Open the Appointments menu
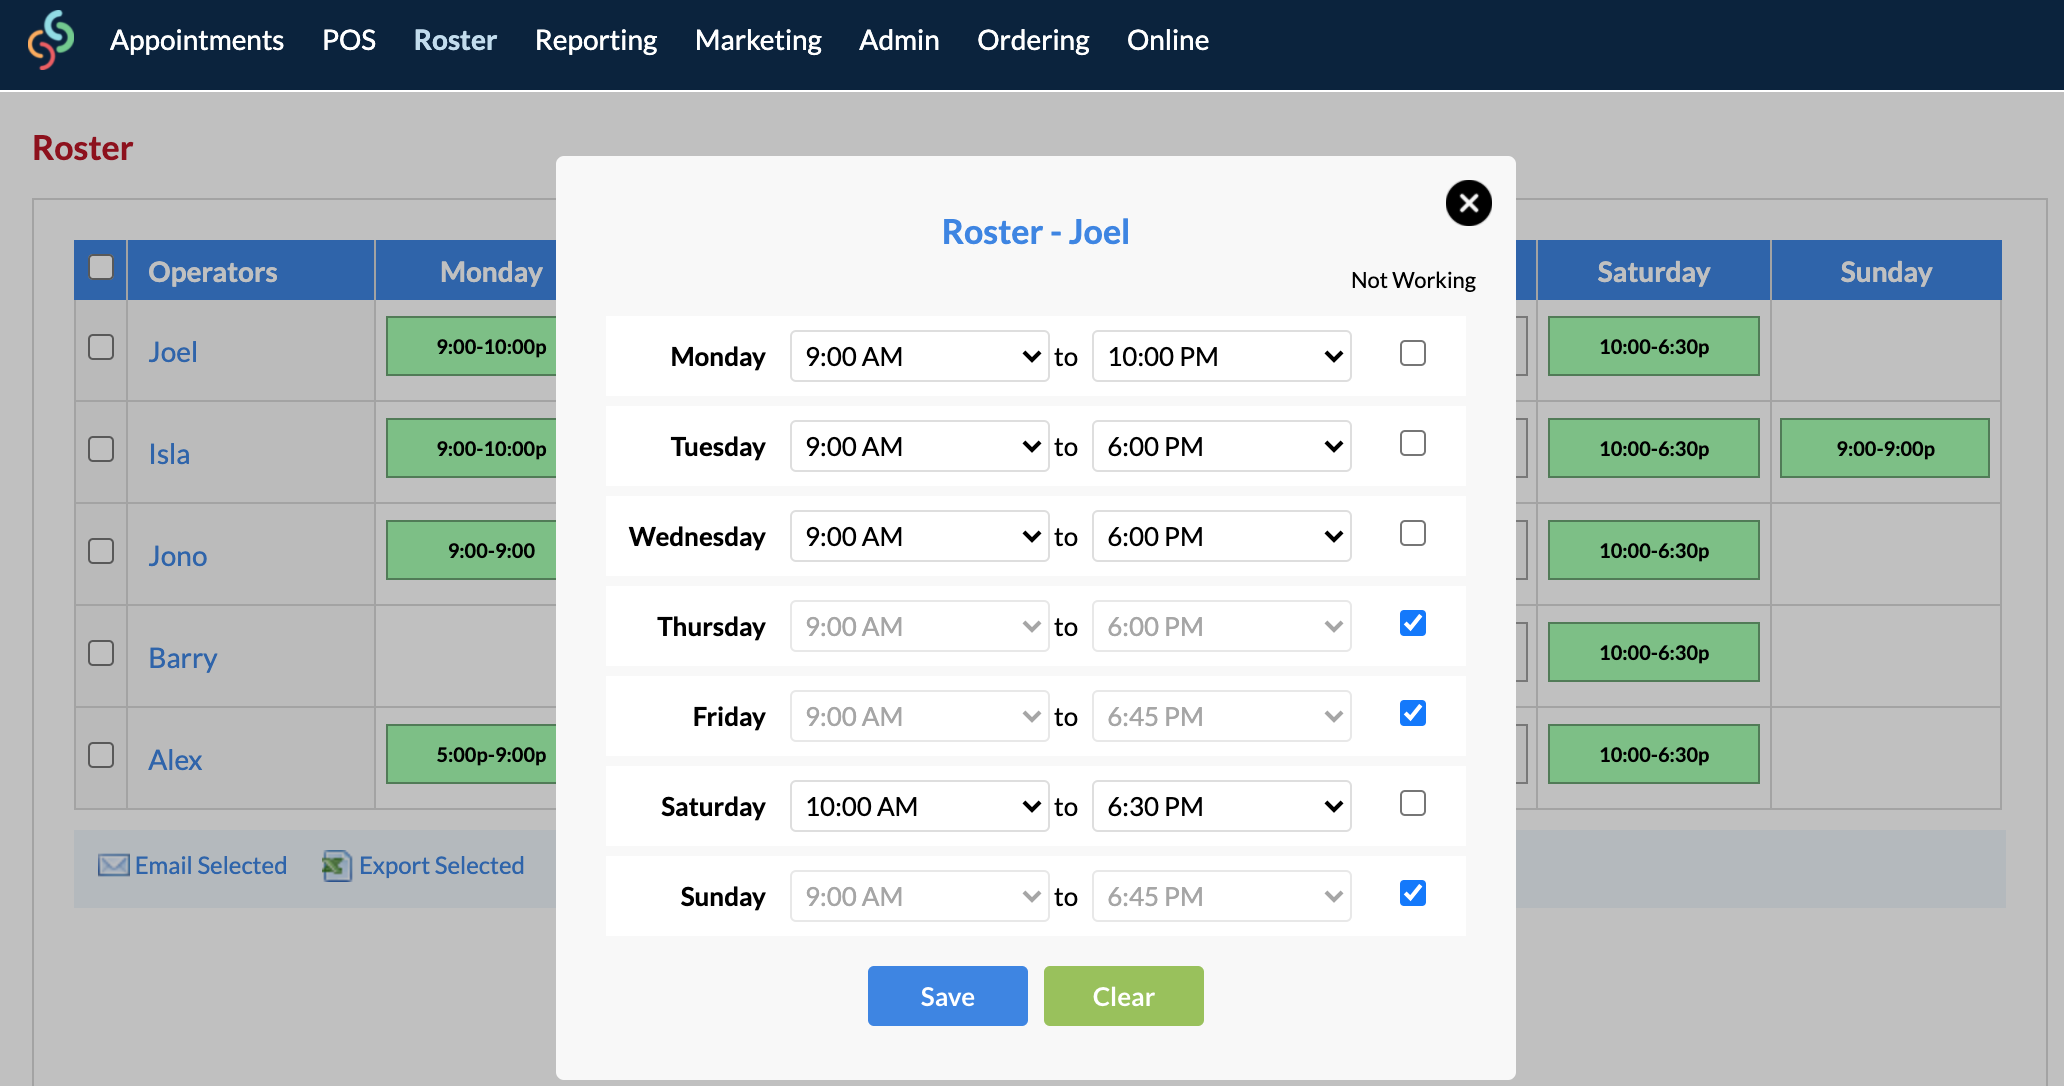The height and width of the screenshot is (1086, 2064). click(197, 40)
